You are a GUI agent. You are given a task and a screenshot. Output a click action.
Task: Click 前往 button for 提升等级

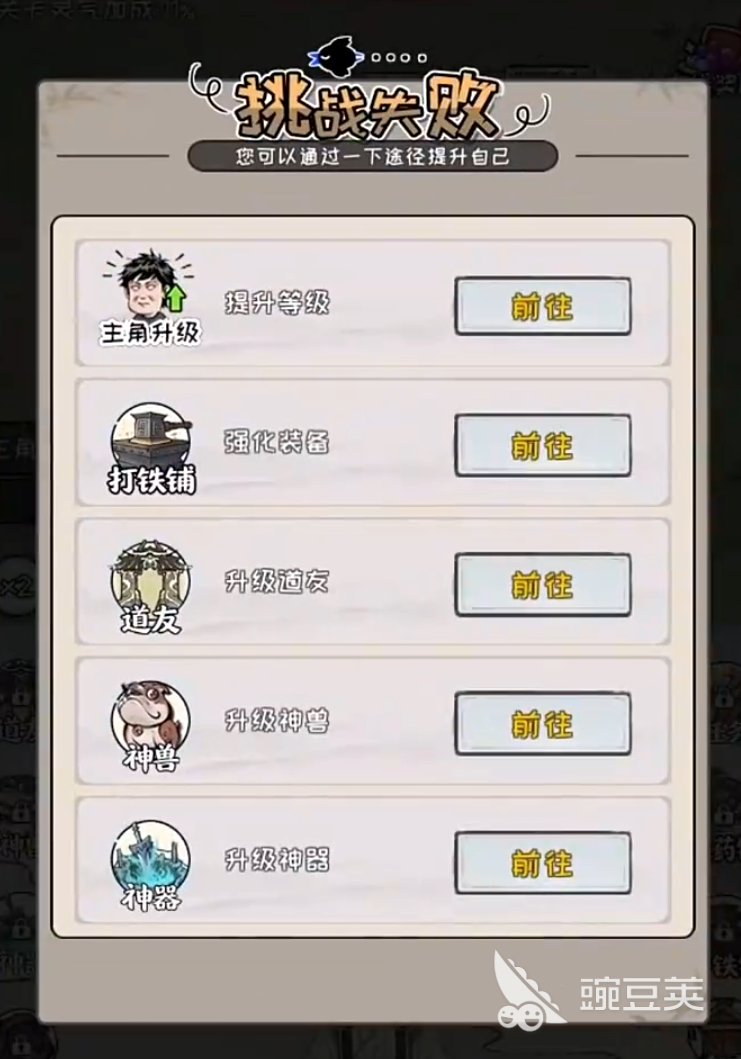543,306
